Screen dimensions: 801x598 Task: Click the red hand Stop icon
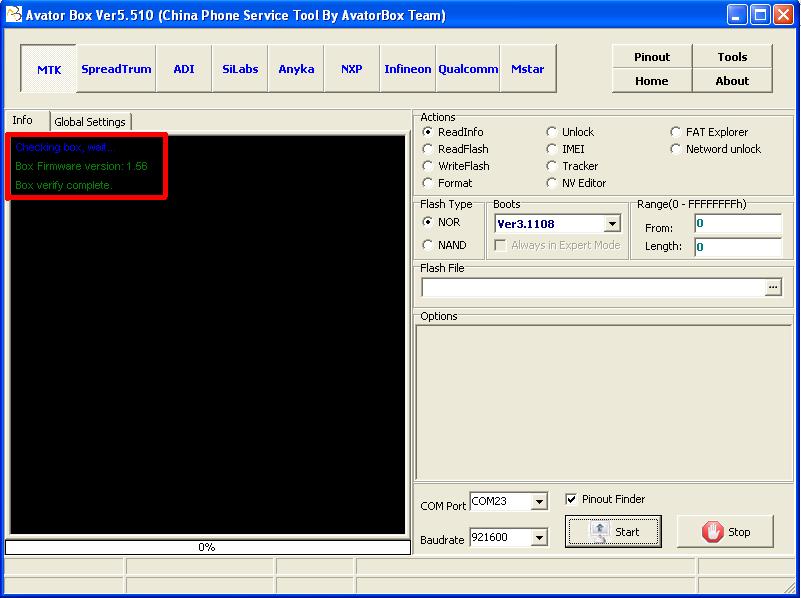coord(712,532)
